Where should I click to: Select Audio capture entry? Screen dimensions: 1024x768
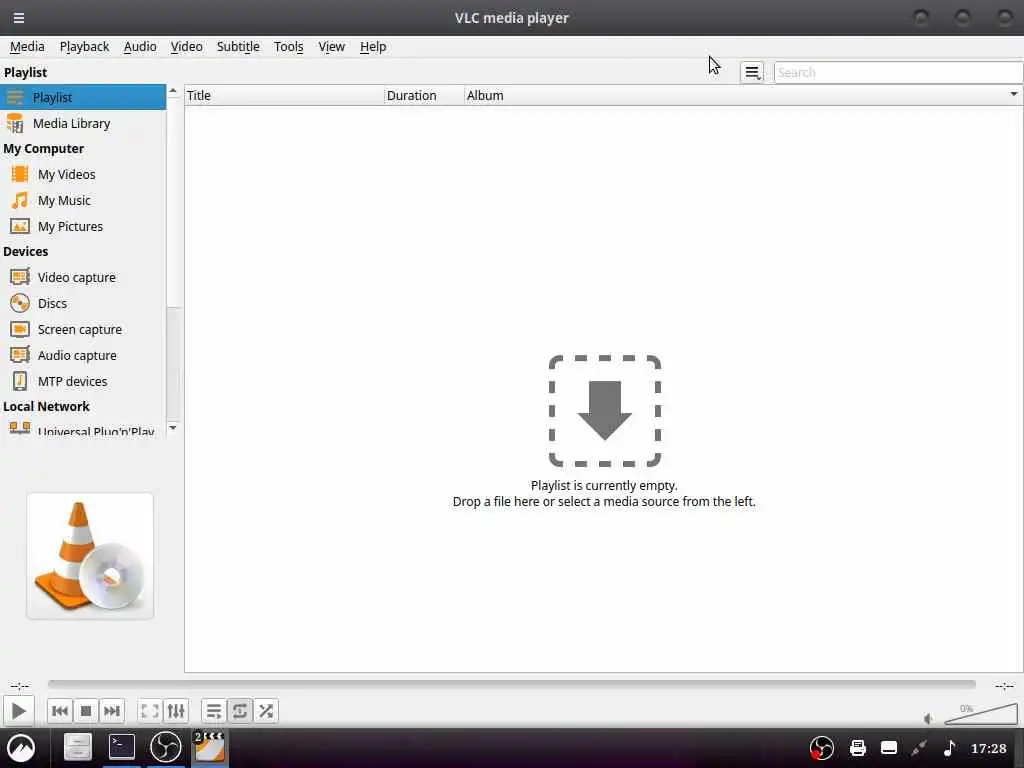point(83,356)
